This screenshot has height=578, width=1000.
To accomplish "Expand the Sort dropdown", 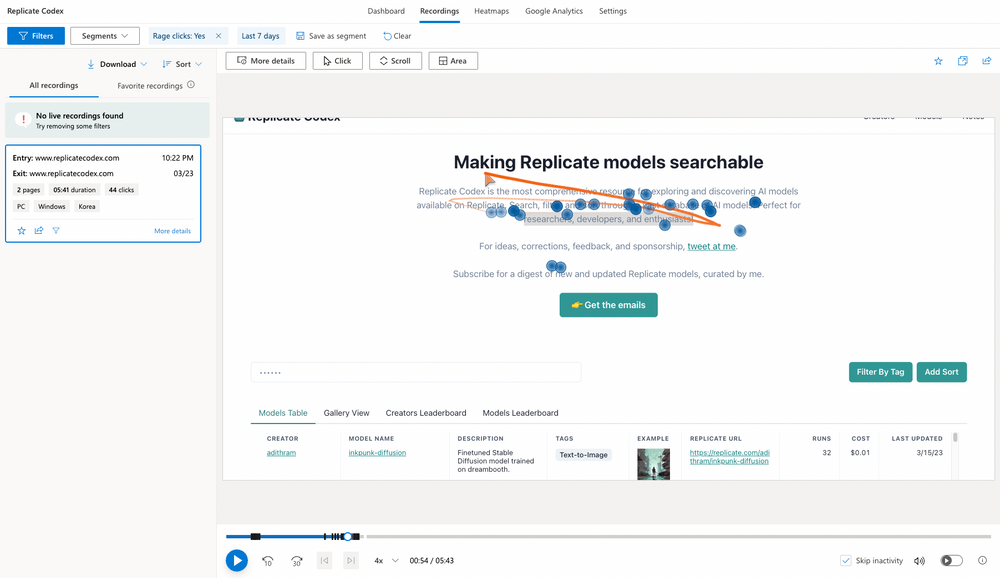I will (182, 64).
